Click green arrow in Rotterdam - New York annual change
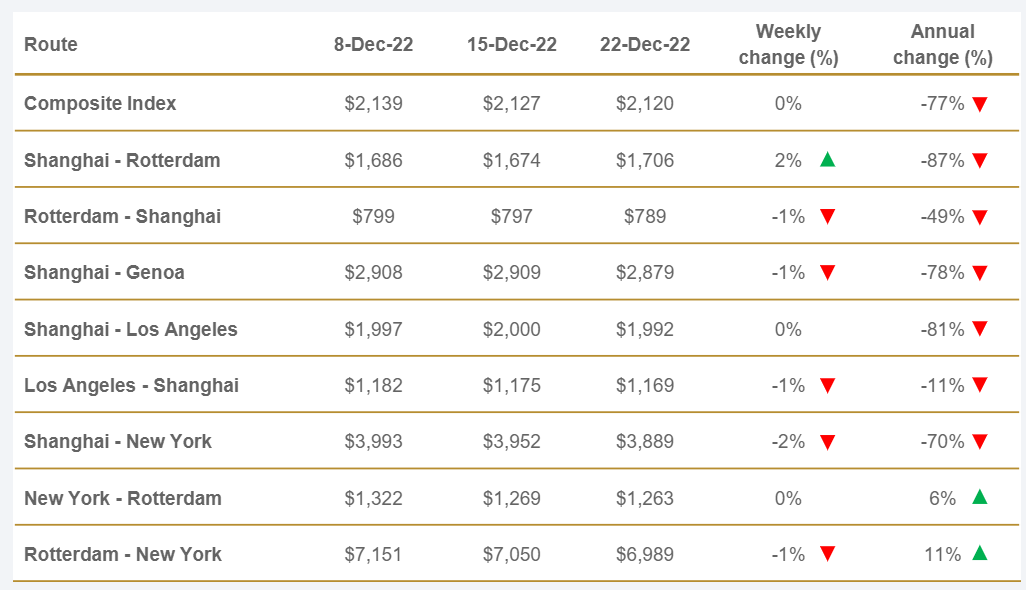Screen dimensions: 1026x590 [980, 553]
